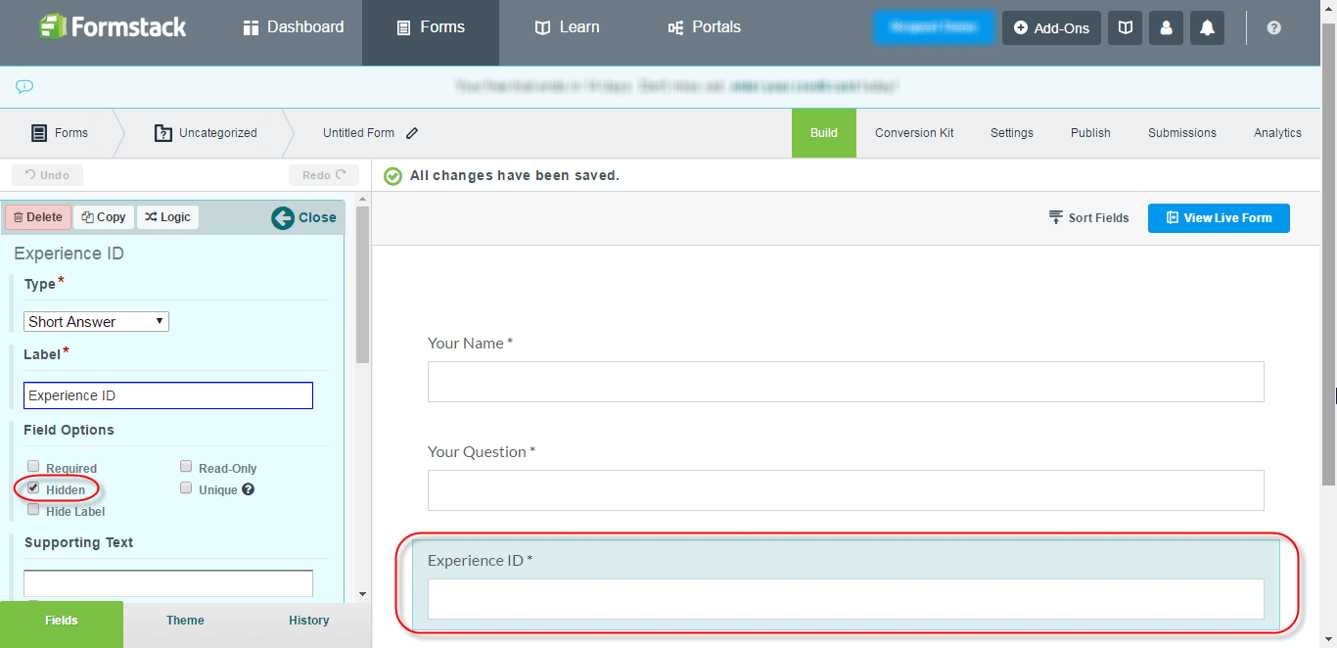Screen dimensions: 1337x648
Task: Open the Submissions tab
Action: [x=1182, y=133]
